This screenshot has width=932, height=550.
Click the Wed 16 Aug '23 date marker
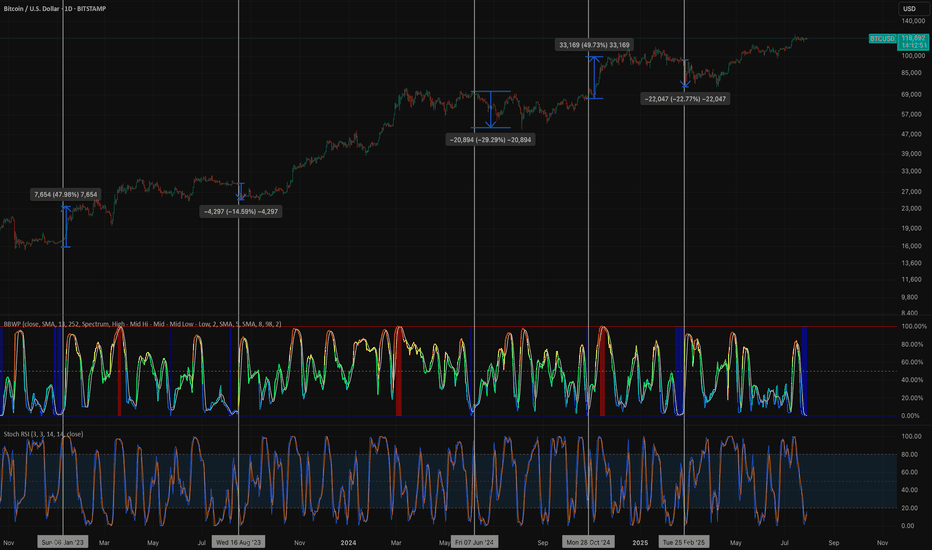coord(238,542)
